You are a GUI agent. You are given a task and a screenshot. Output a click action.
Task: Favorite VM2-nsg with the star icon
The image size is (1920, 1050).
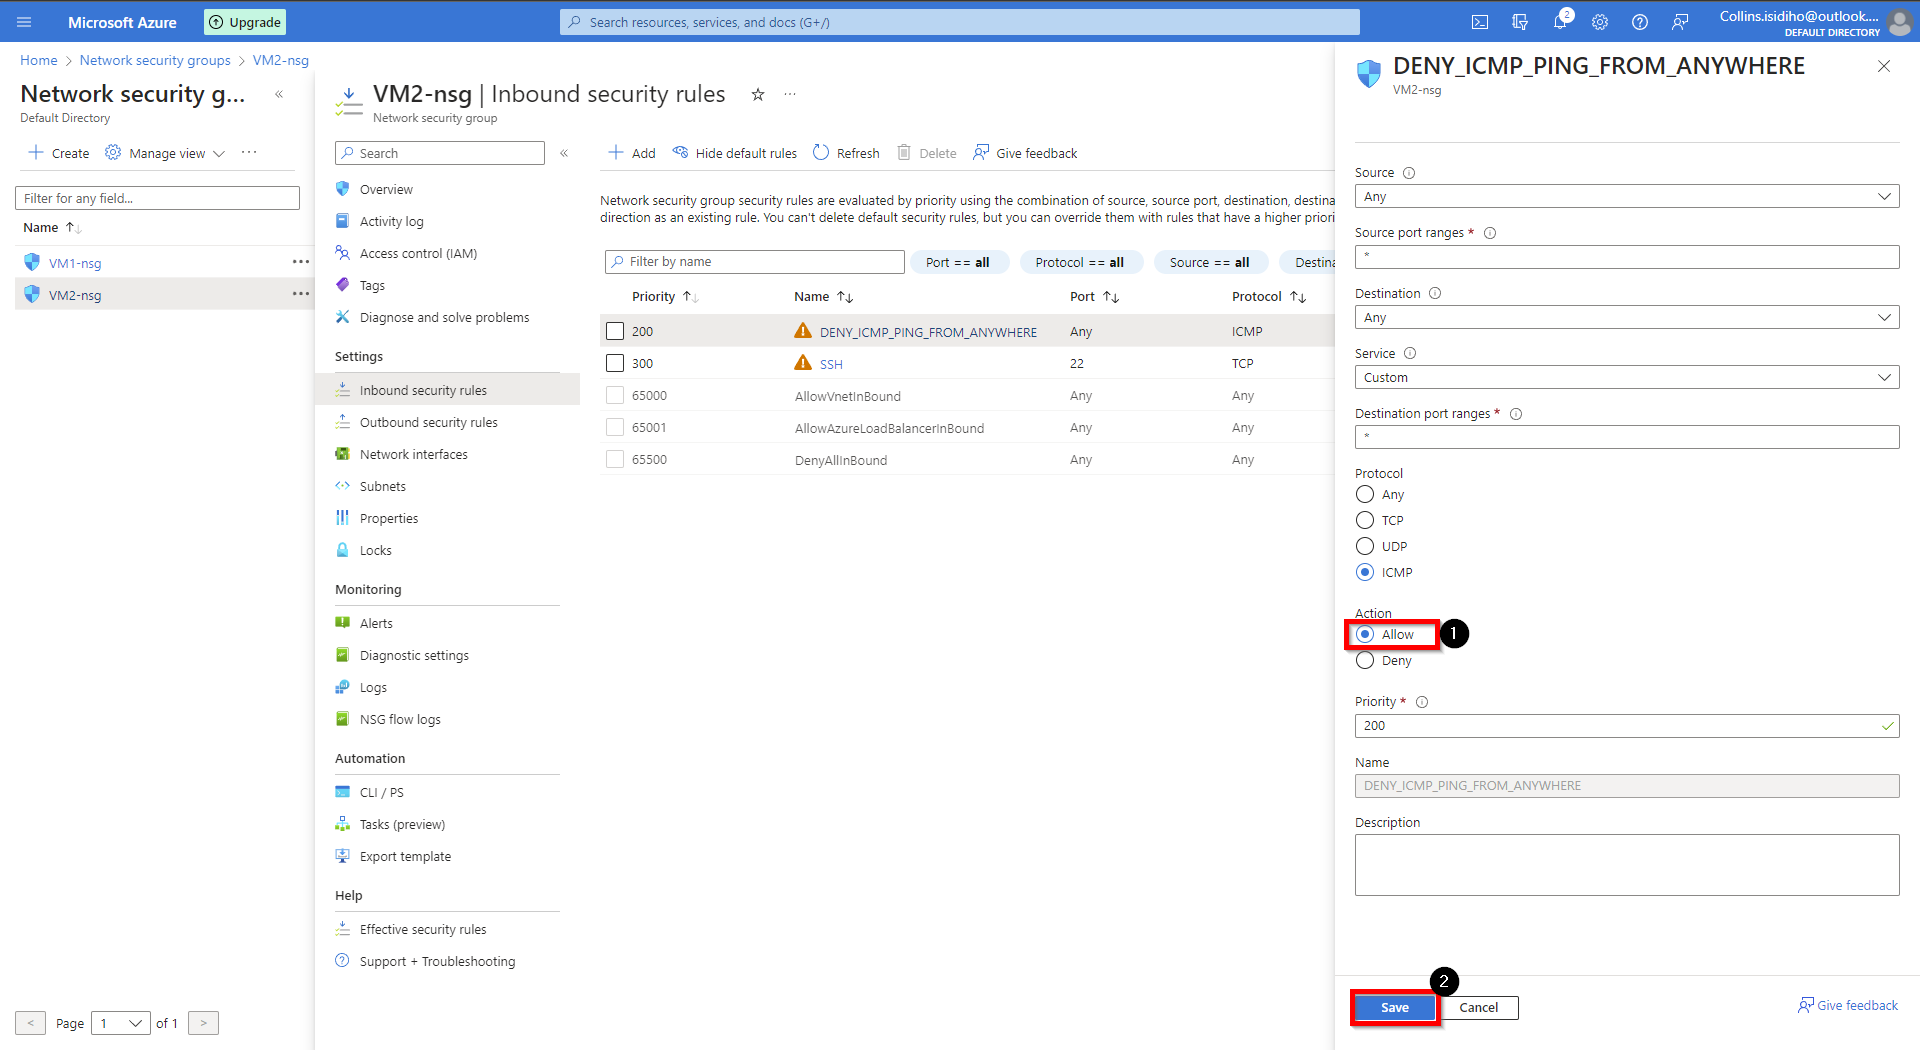click(x=758, y=94)
